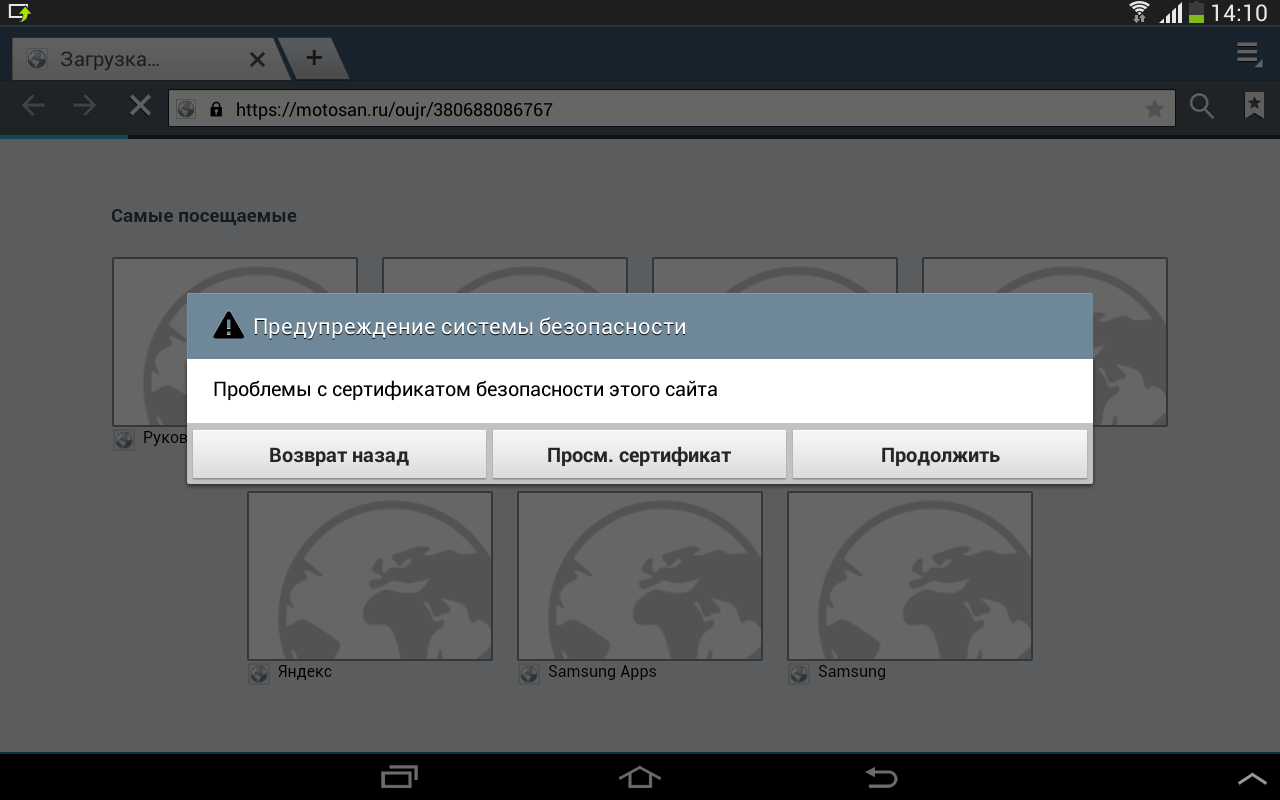Screen dimensions: 1280x800
Task: Tap the cellular signal bars icon
Action: click(x=1170, y=12)
